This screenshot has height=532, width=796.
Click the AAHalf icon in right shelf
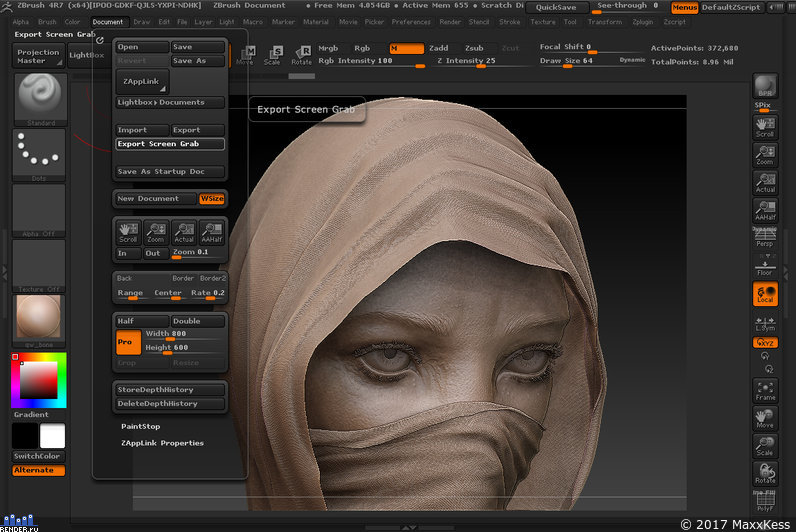(765, 210)
